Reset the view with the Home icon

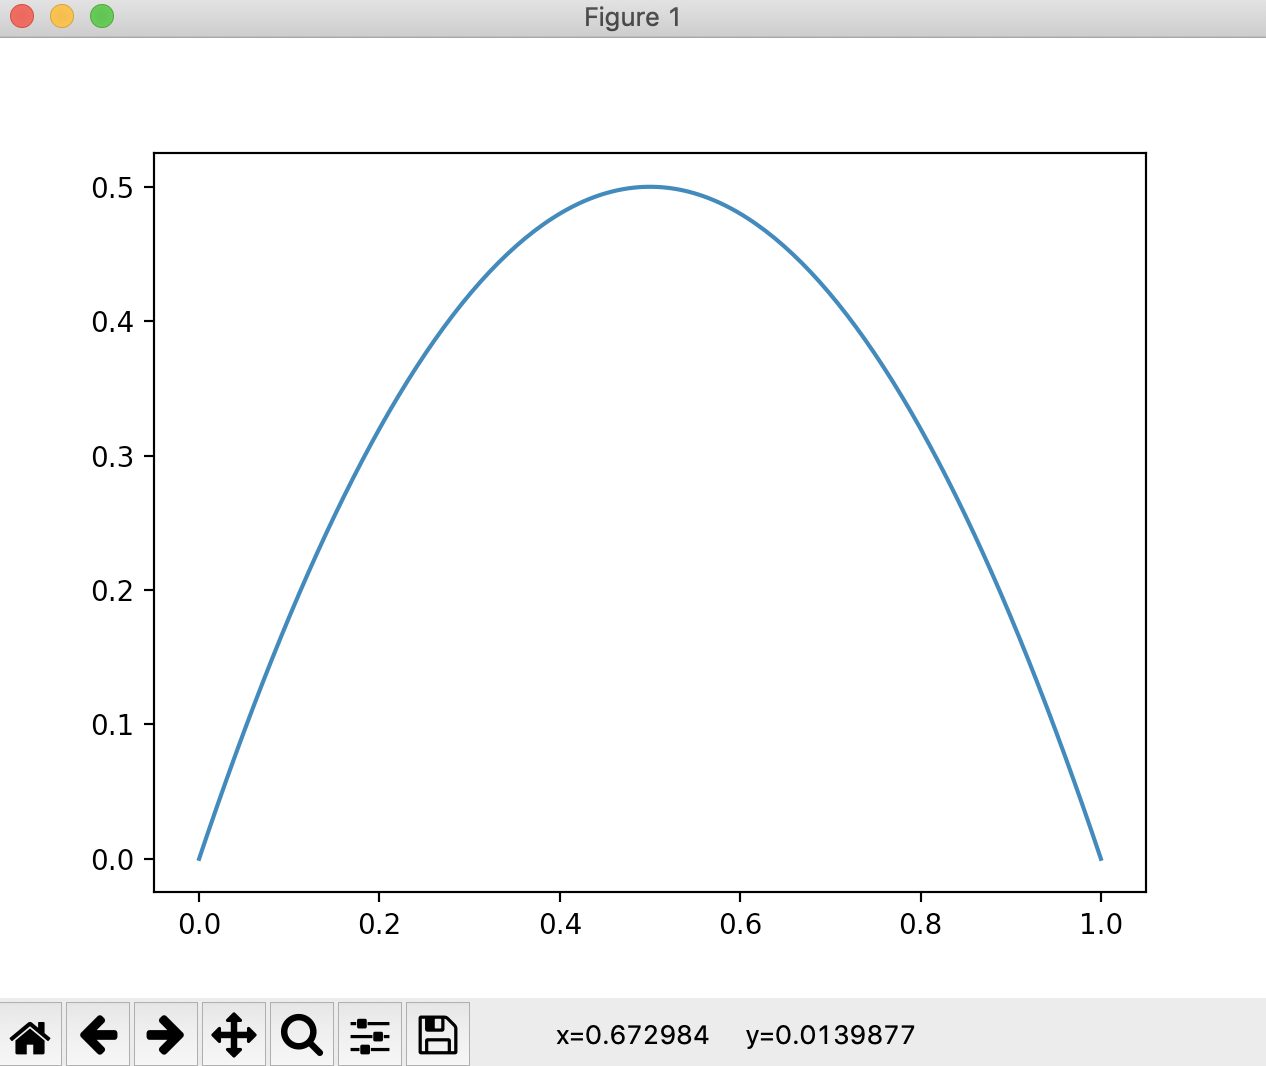coord(31,1034)
